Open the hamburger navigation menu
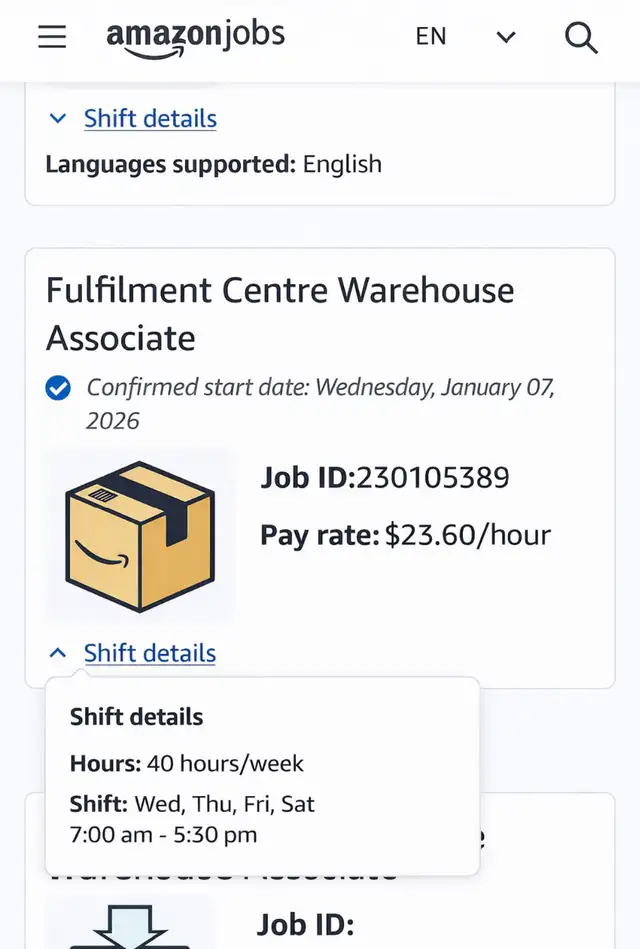Screen dimensions: 640x949 [52, 37]
